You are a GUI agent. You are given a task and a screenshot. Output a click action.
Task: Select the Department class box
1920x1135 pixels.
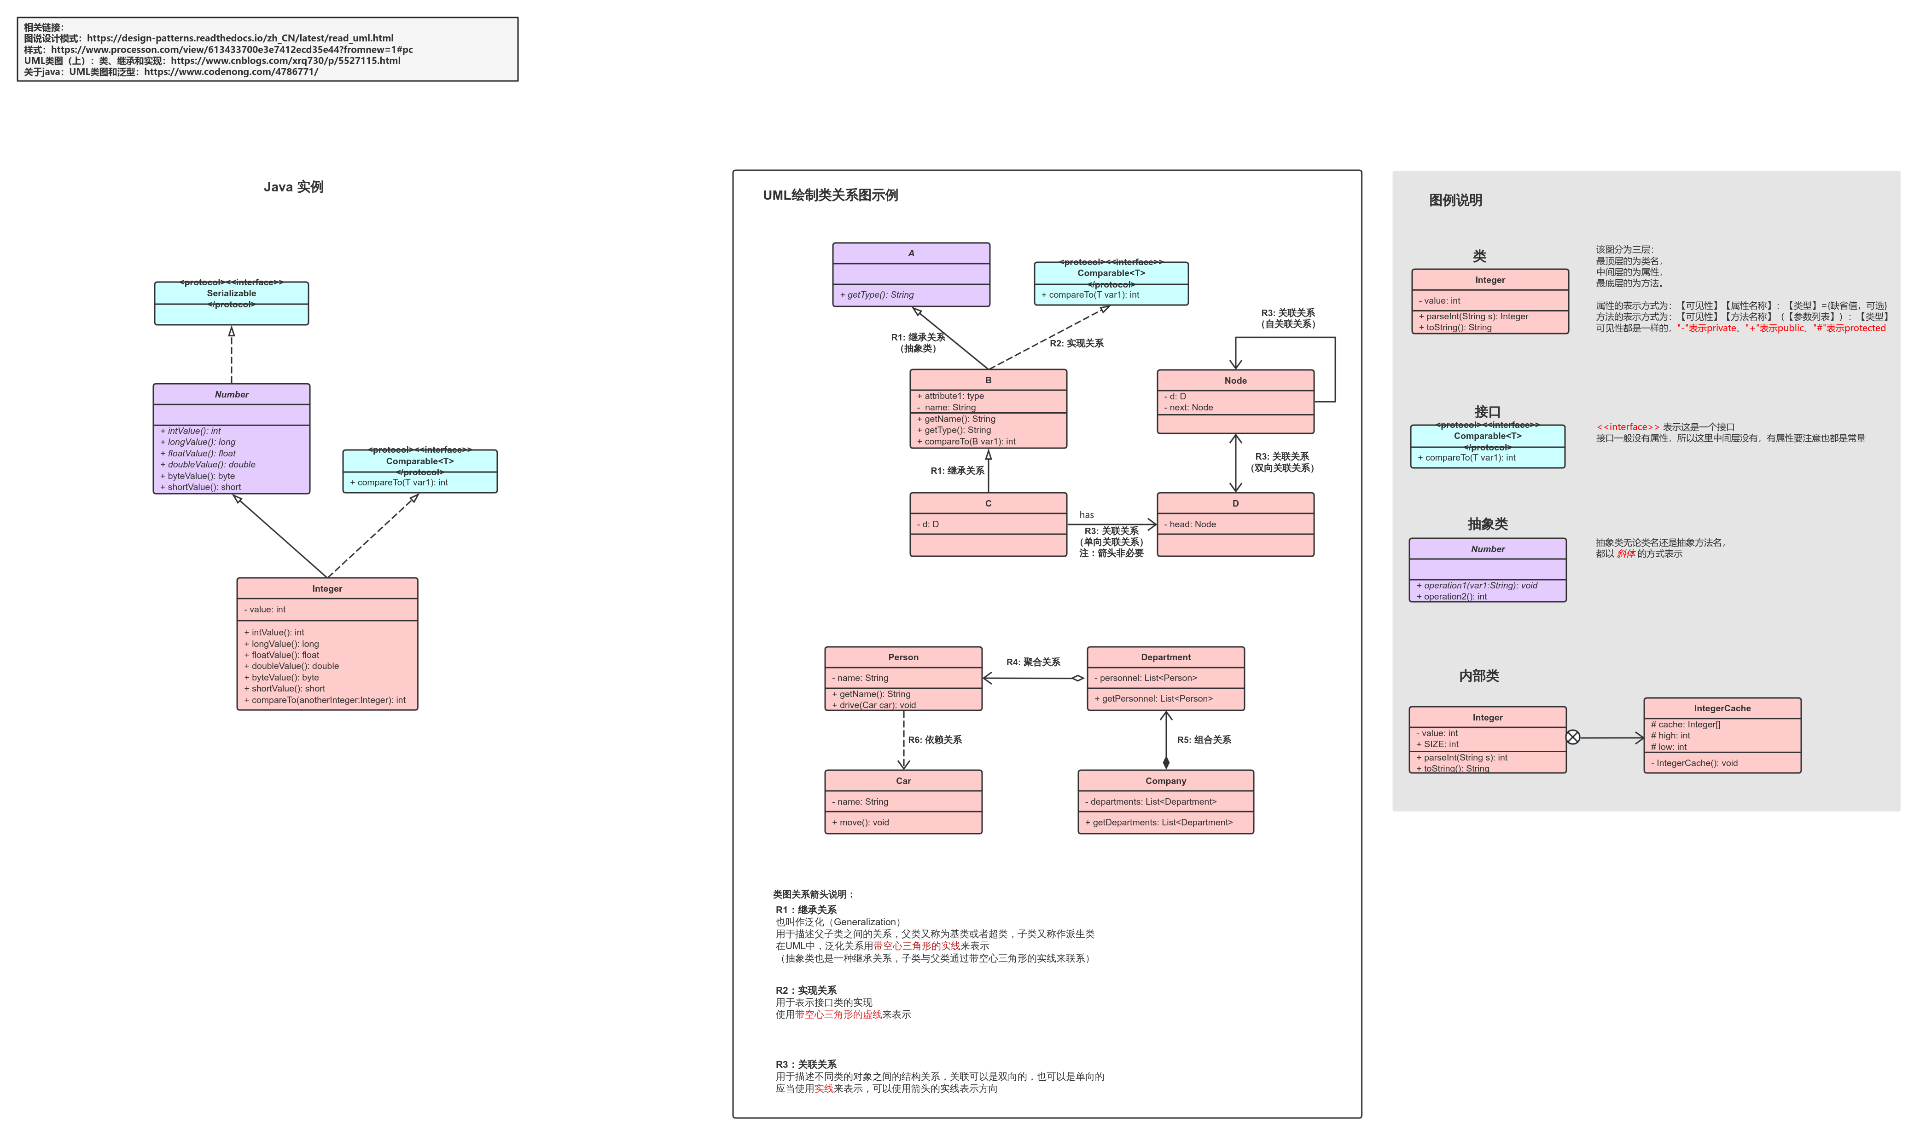coord(1166,676)
